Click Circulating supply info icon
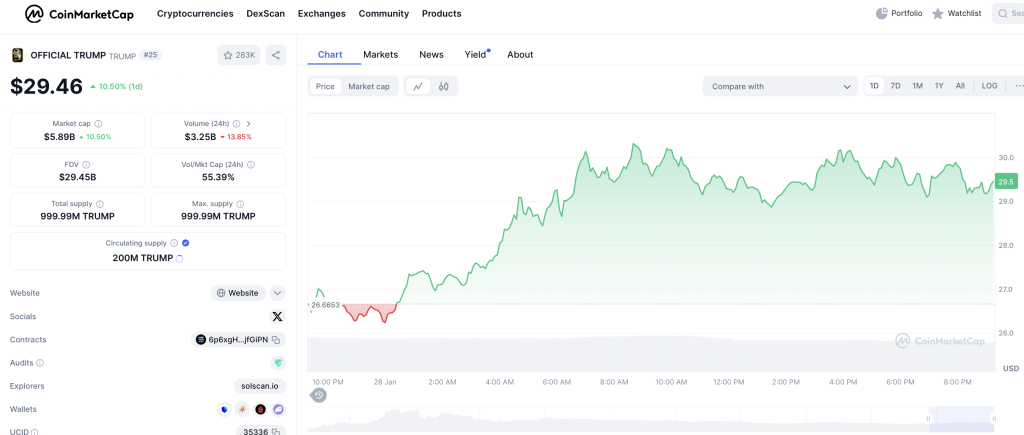1024x435 pixels. point(174,243)
